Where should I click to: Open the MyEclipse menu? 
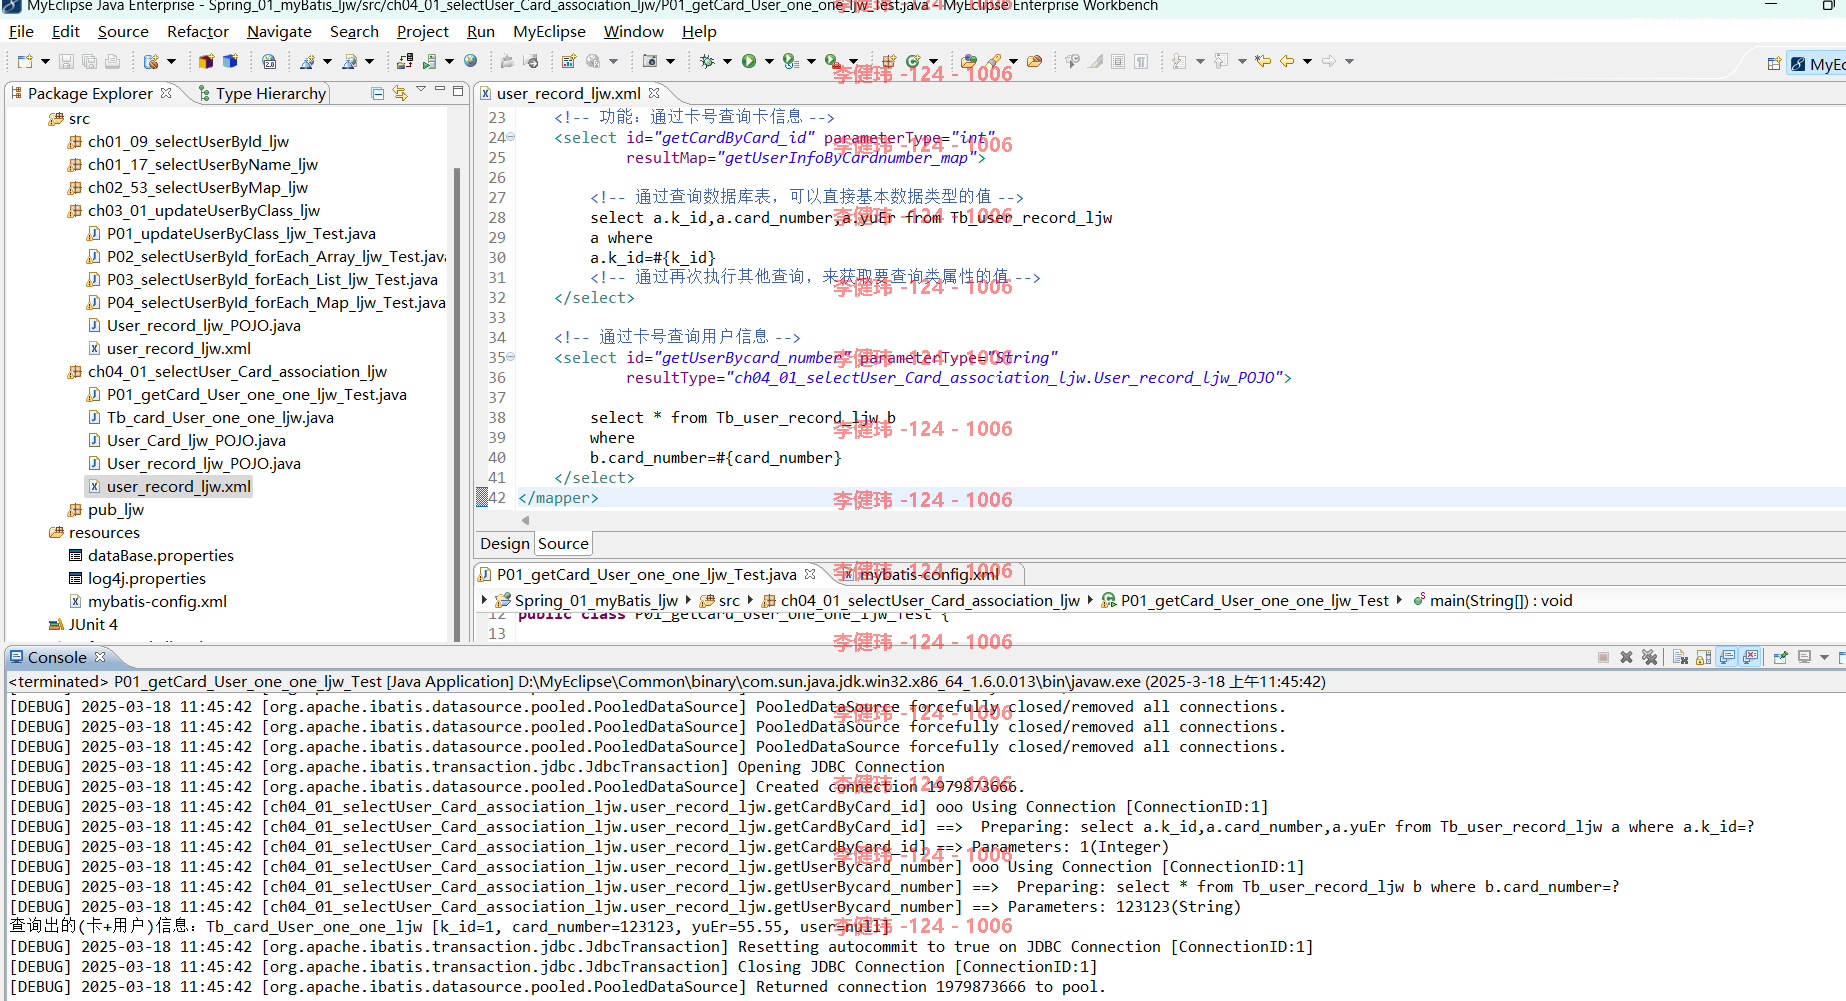(x=549, y=31)
